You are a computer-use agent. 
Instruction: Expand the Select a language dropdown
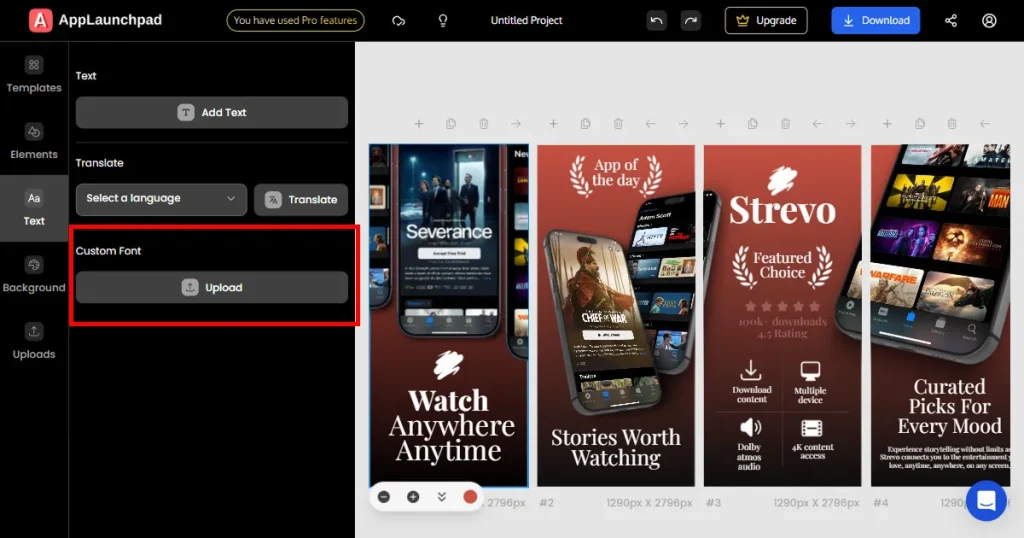pyautogui.click(x=161, y=199)
